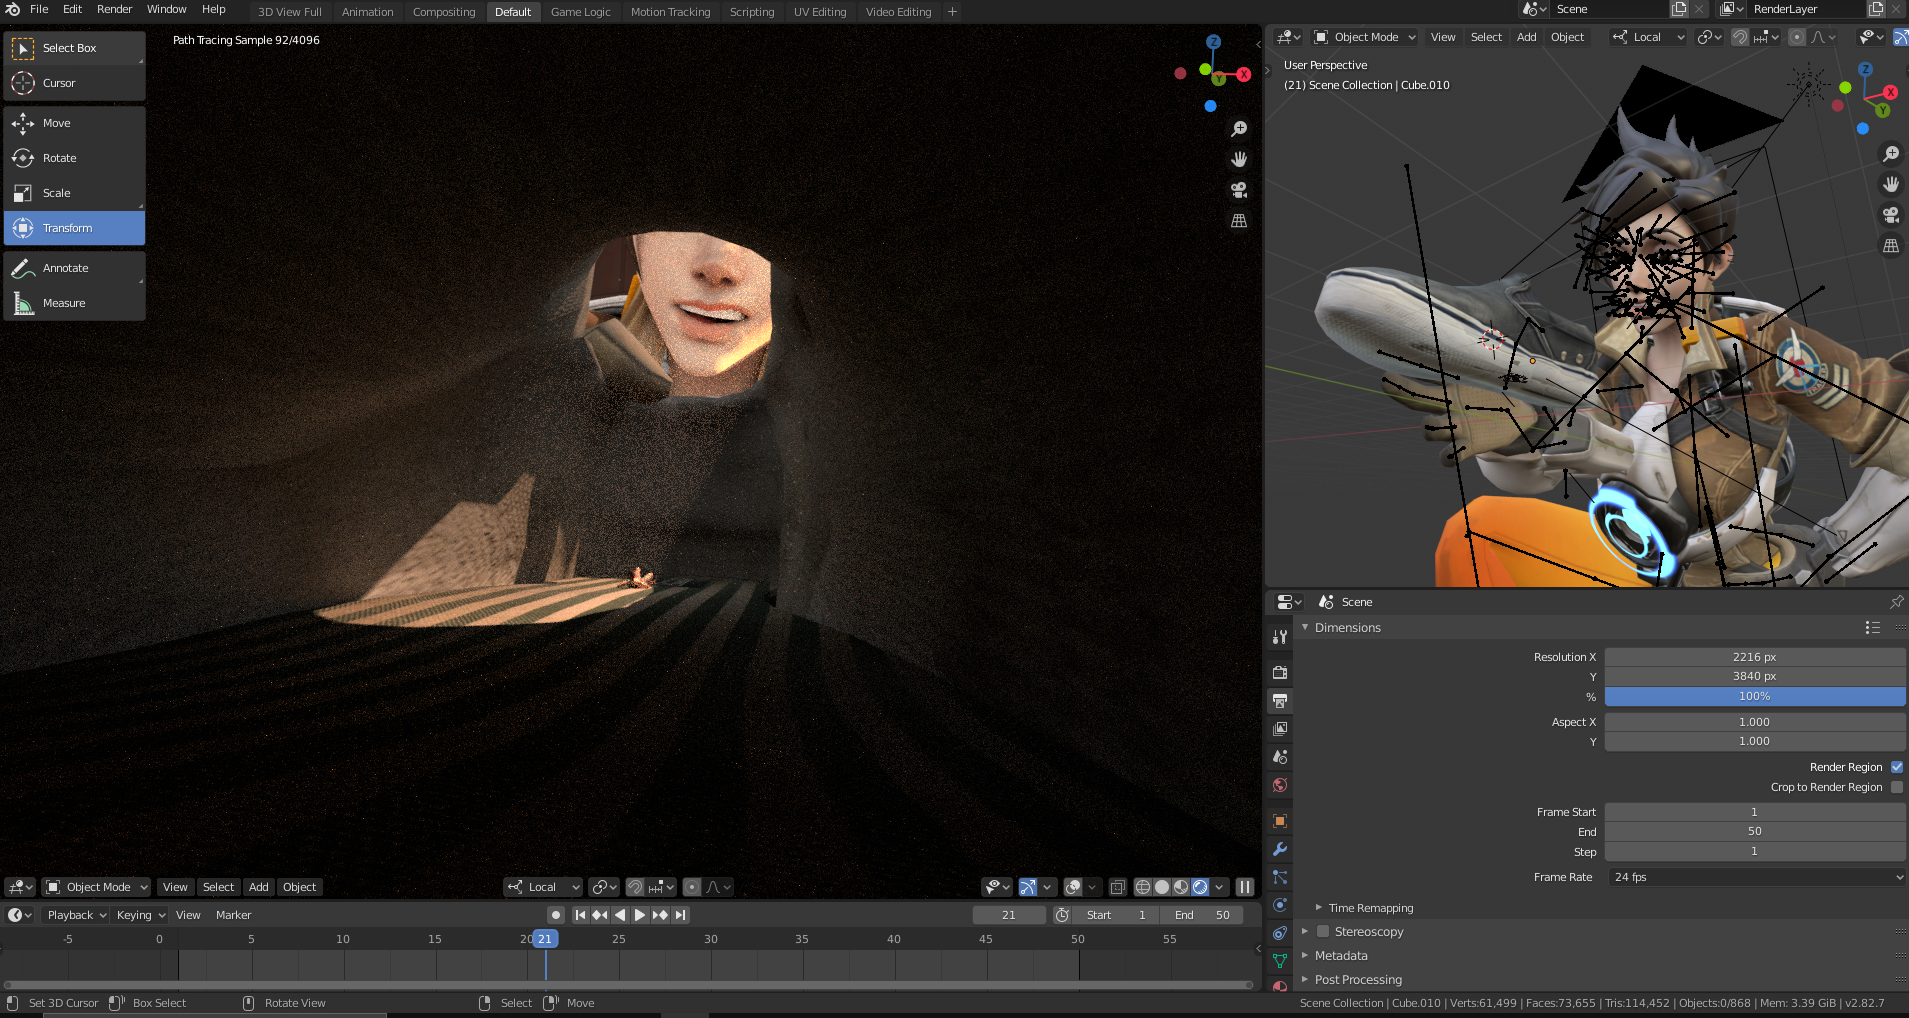Click the Aspect X value slider
This screenshot has width=1909, height=1018.
click(1755, 722)
